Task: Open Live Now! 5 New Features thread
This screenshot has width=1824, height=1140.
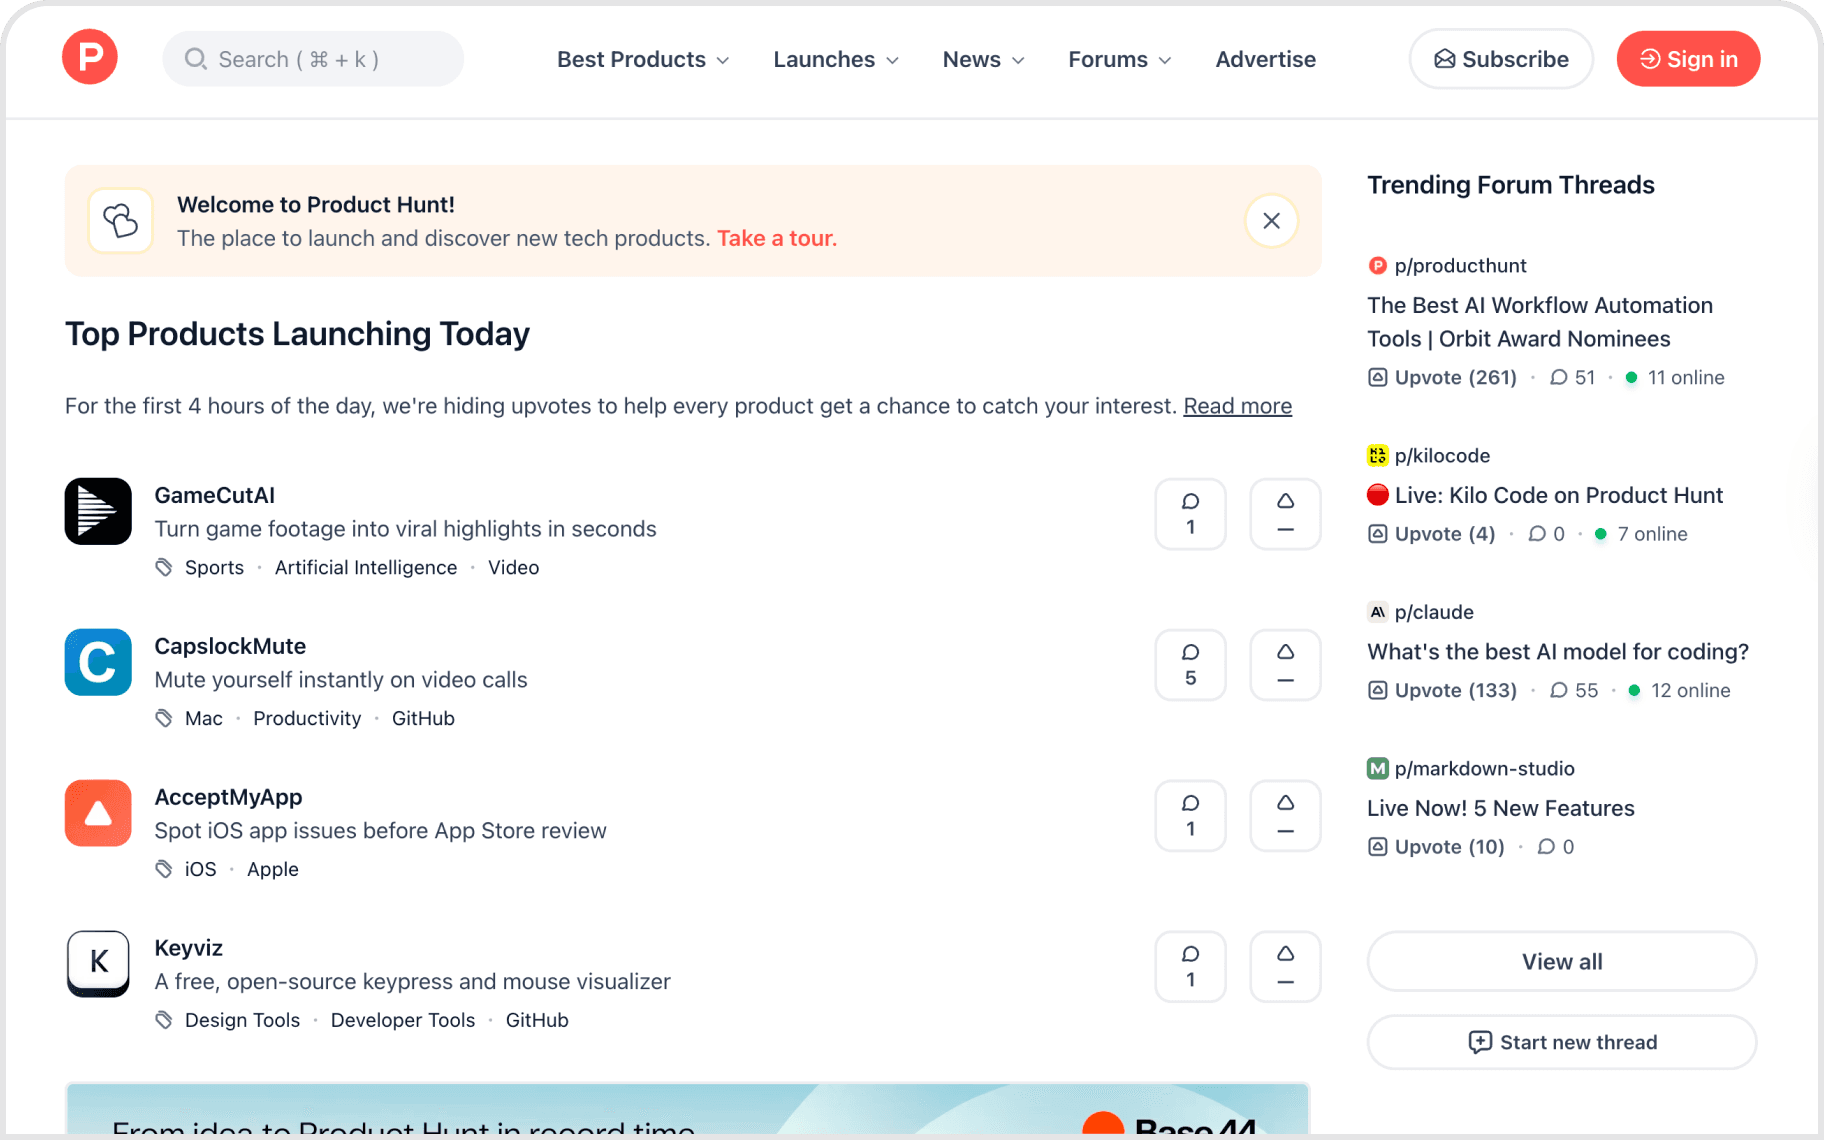Action: [1501, 808]
